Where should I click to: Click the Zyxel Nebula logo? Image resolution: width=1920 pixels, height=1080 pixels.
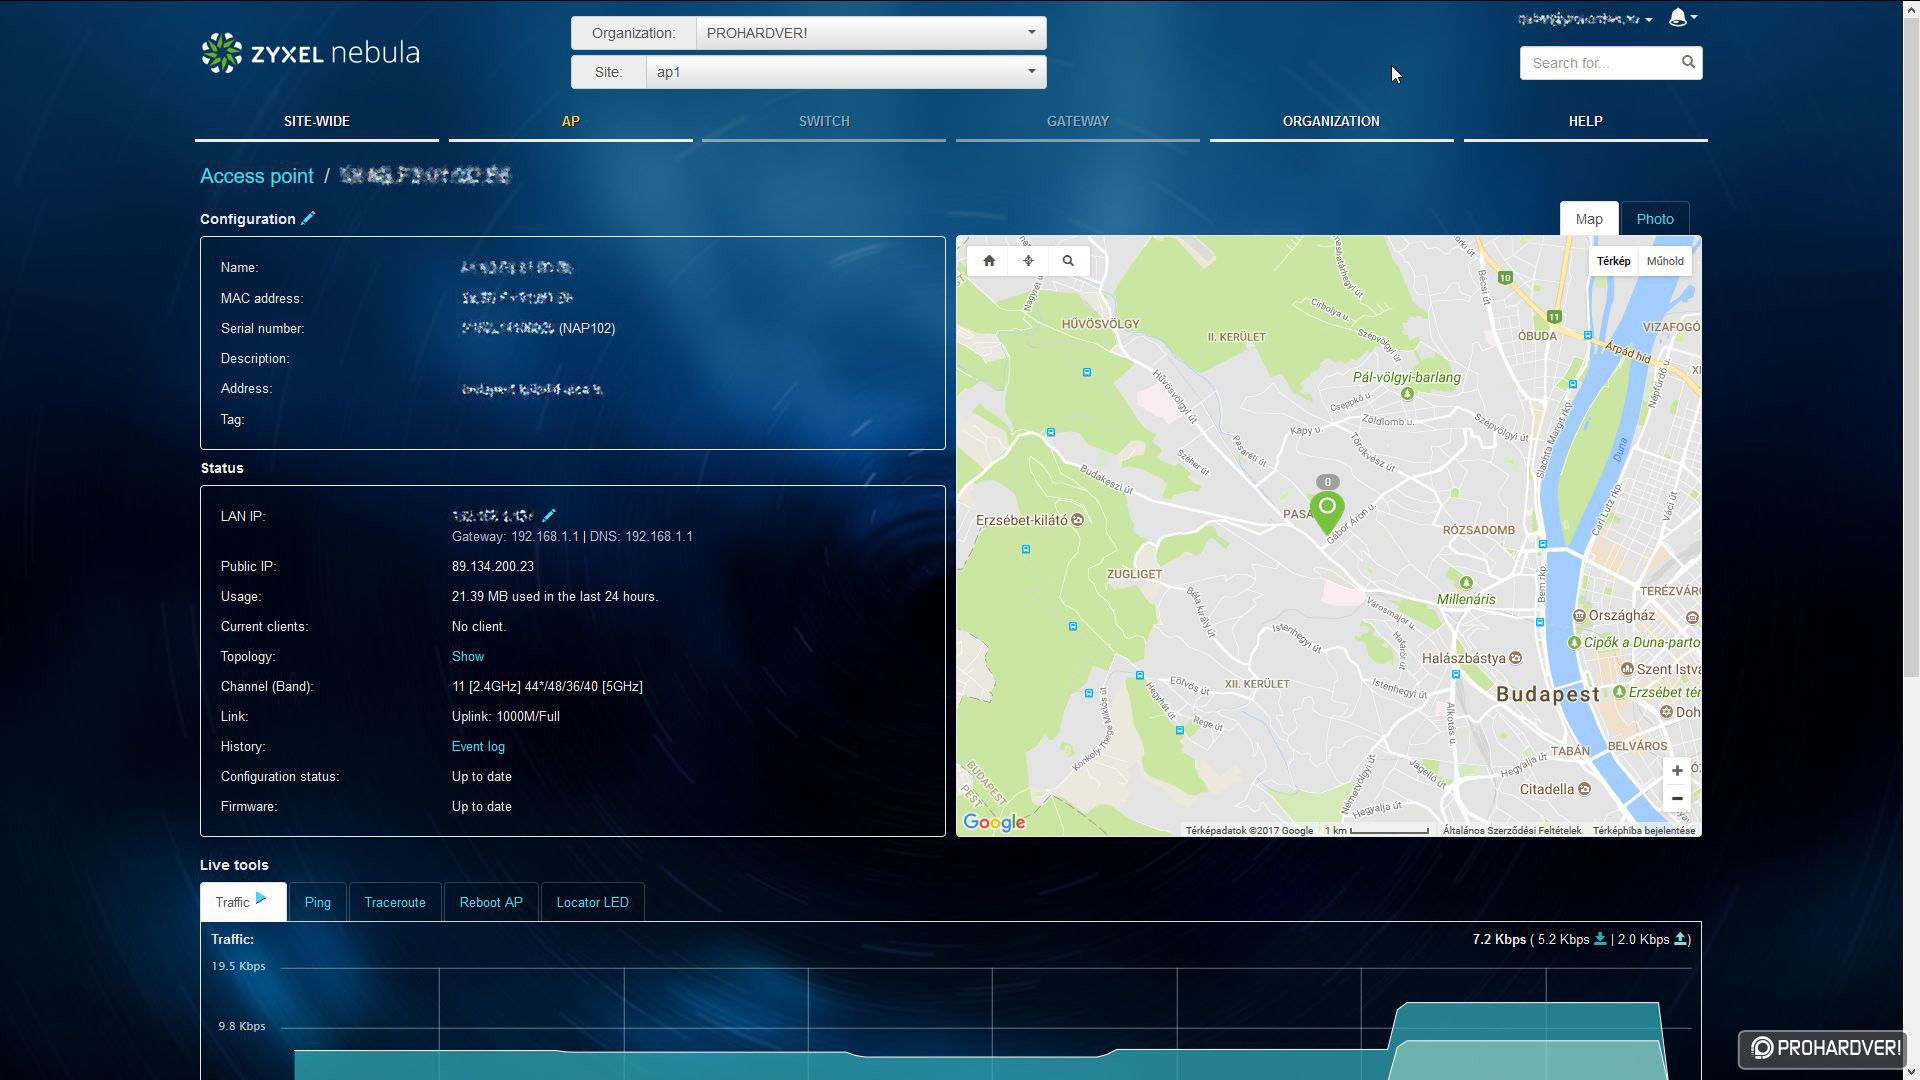[310, 53]
